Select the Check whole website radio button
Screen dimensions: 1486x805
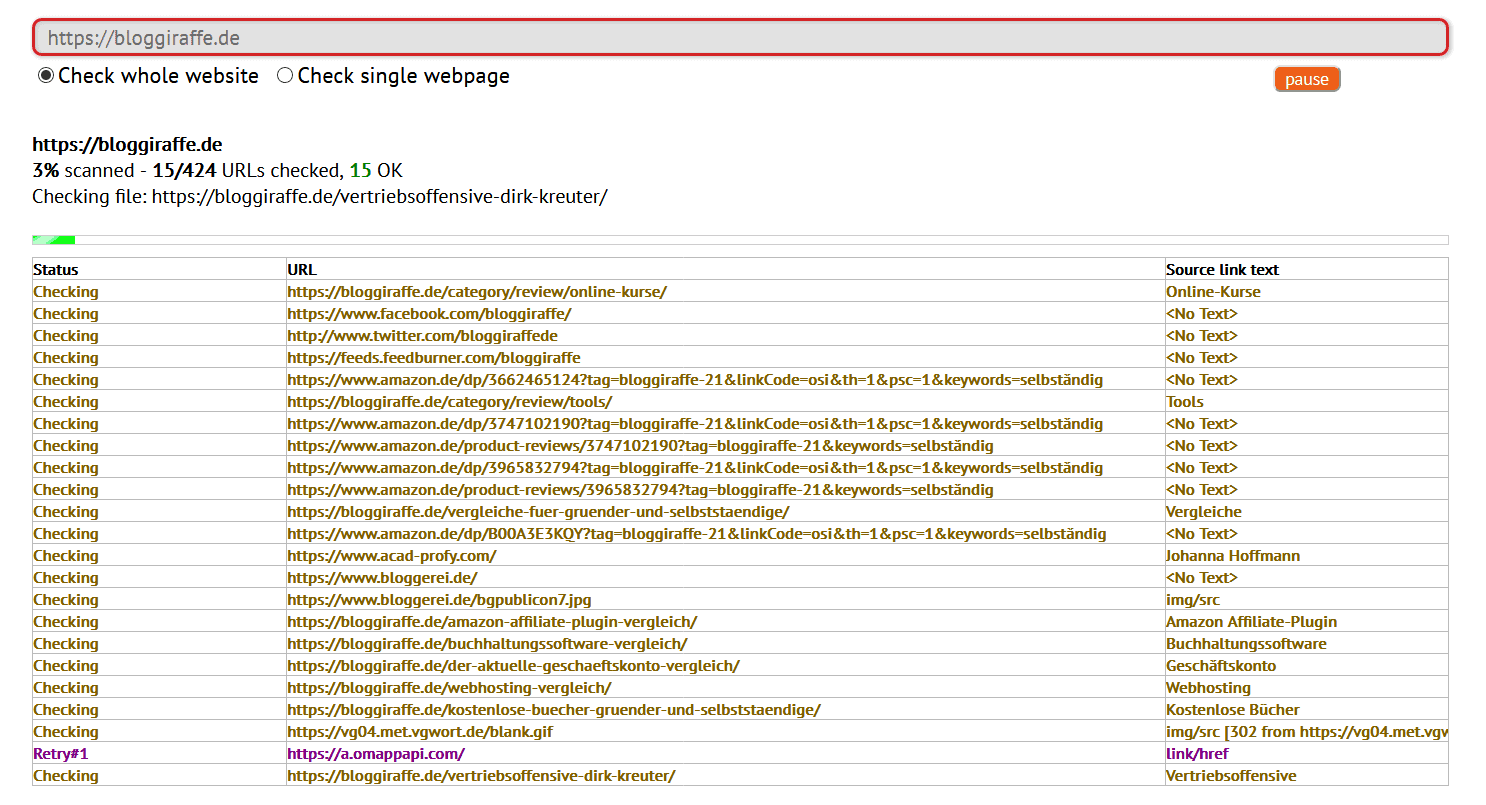[46, 76]
